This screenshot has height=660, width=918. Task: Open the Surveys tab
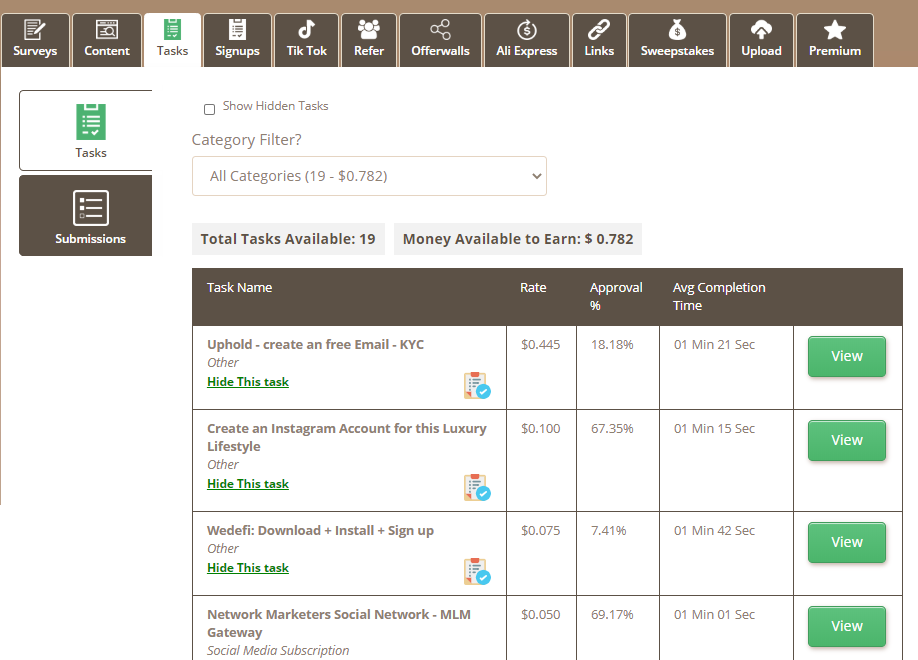coord(35,40)
